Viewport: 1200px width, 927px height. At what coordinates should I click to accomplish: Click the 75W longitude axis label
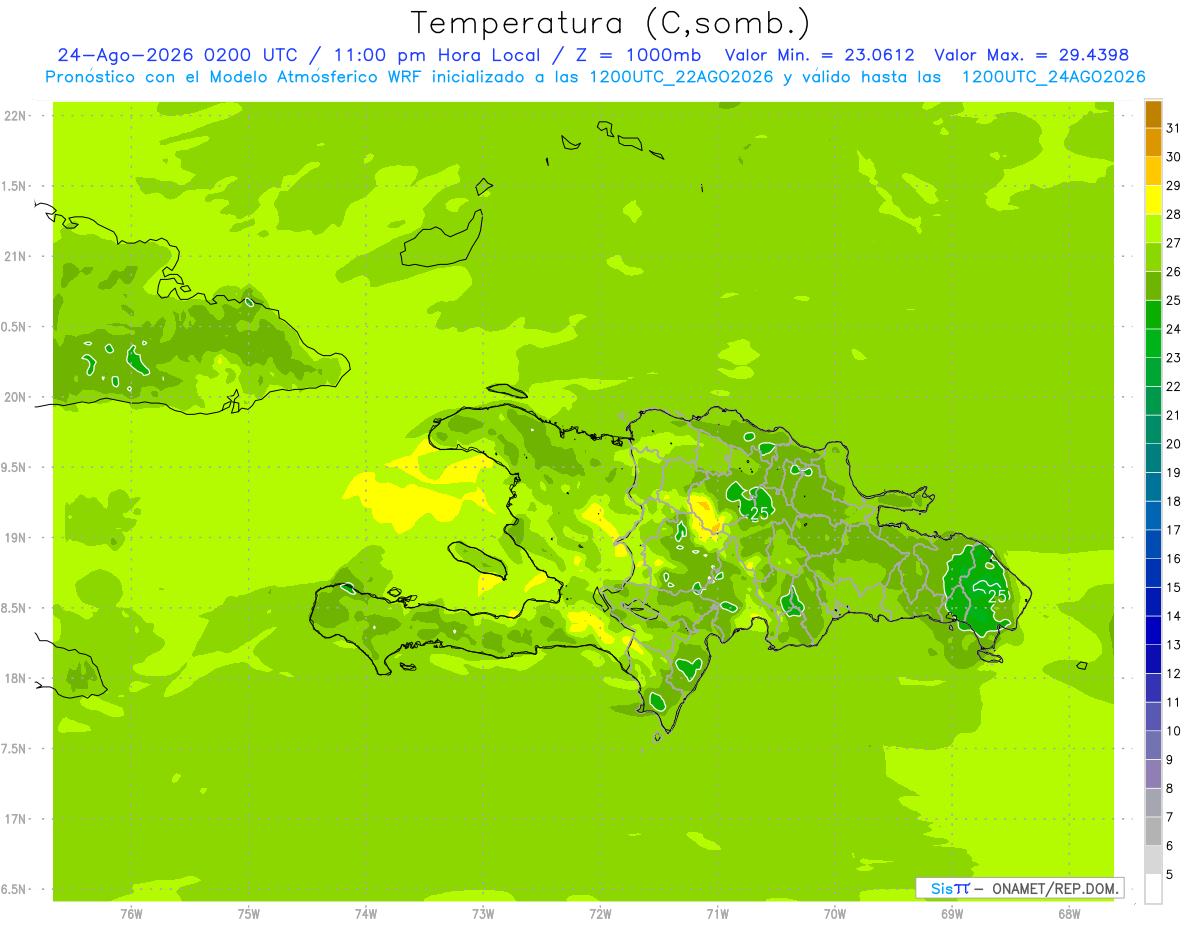249,914
